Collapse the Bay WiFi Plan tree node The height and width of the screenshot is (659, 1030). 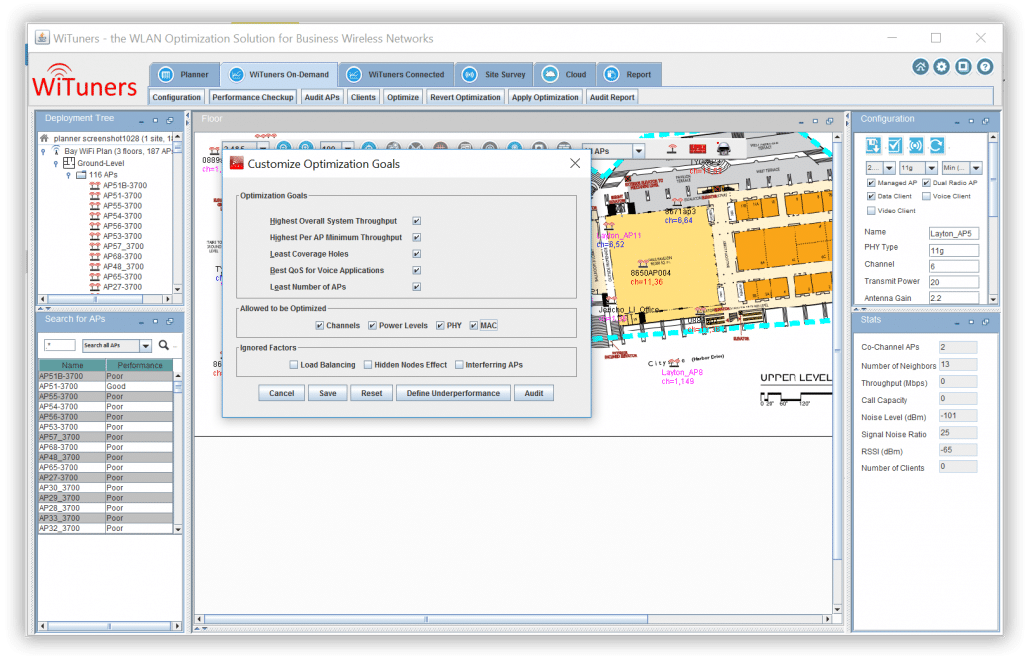point(43,151)
